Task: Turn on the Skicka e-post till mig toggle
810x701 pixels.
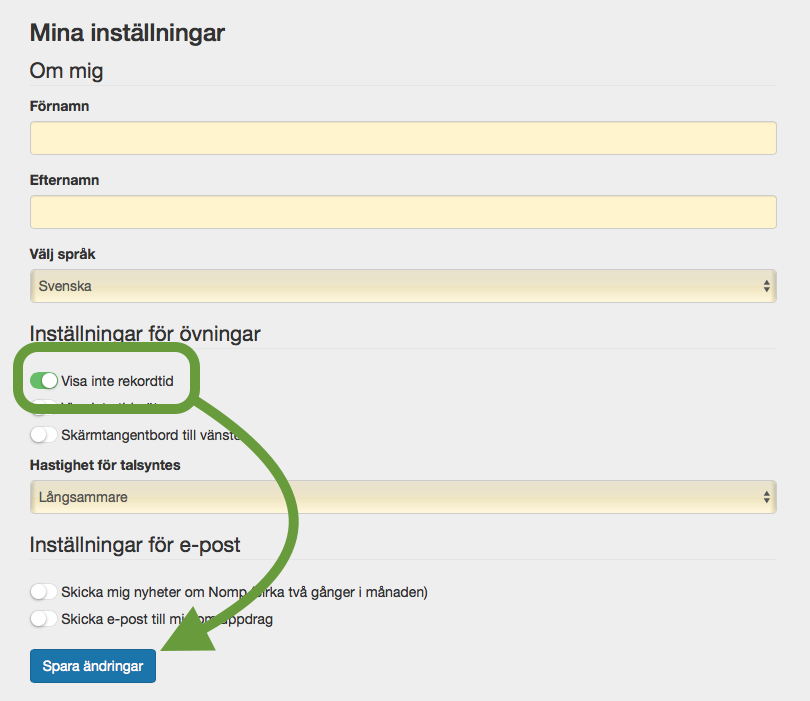Action: tap(44, 619)
